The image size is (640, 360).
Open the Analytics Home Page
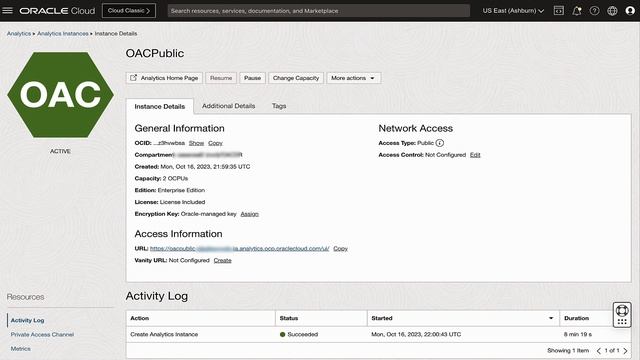[x=164, y=78]
